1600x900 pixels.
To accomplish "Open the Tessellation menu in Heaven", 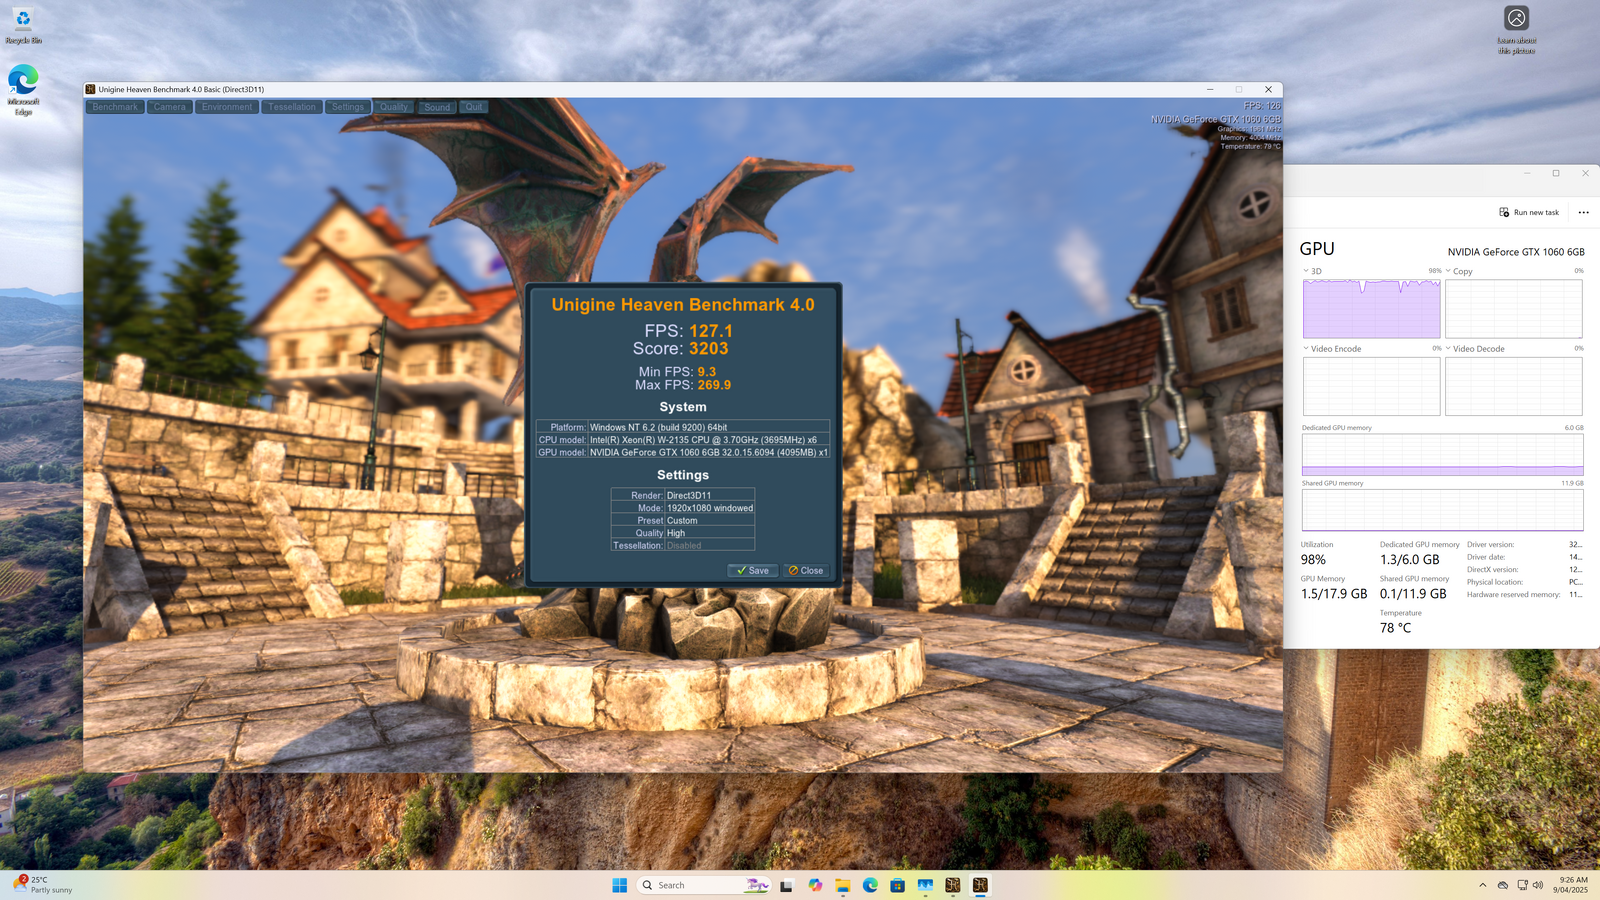I will pyautogui.click(x=292, y=107).
